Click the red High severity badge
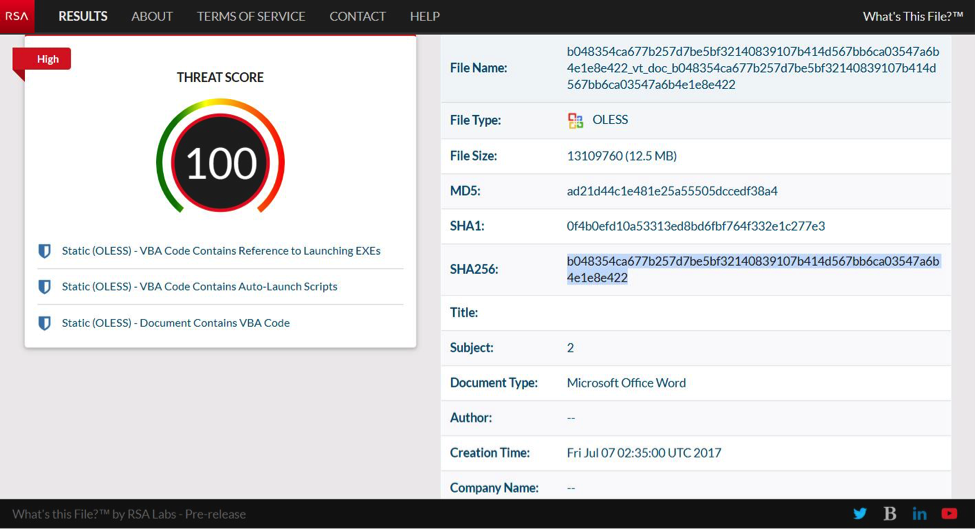 [x=46, y=59]
